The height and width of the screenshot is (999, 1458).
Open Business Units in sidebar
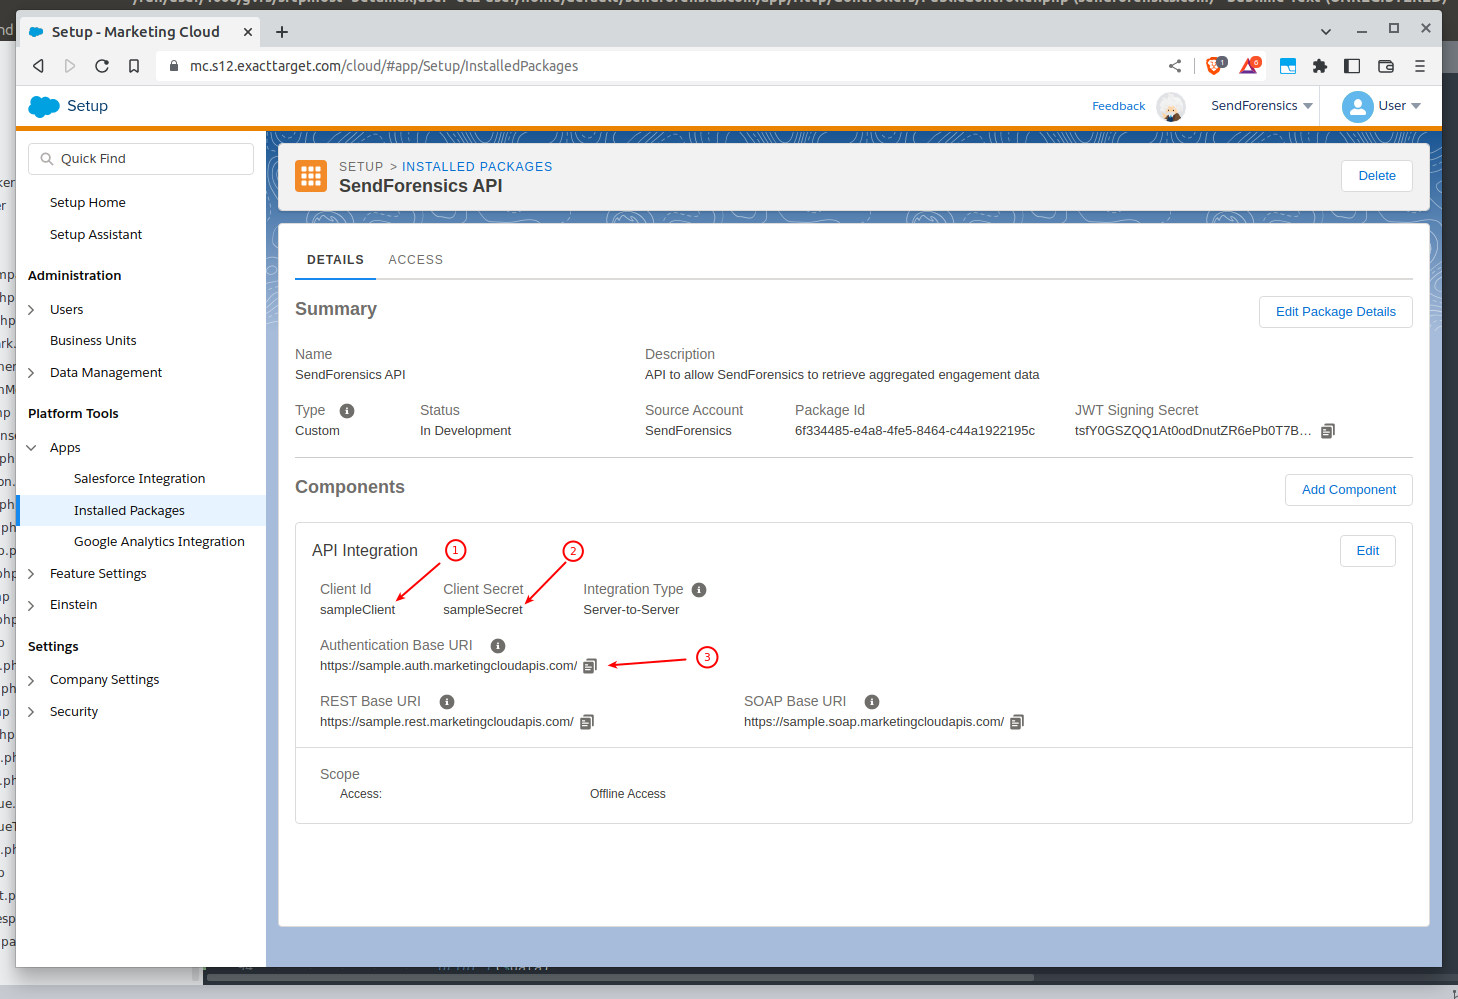click(x=93, y=341)
